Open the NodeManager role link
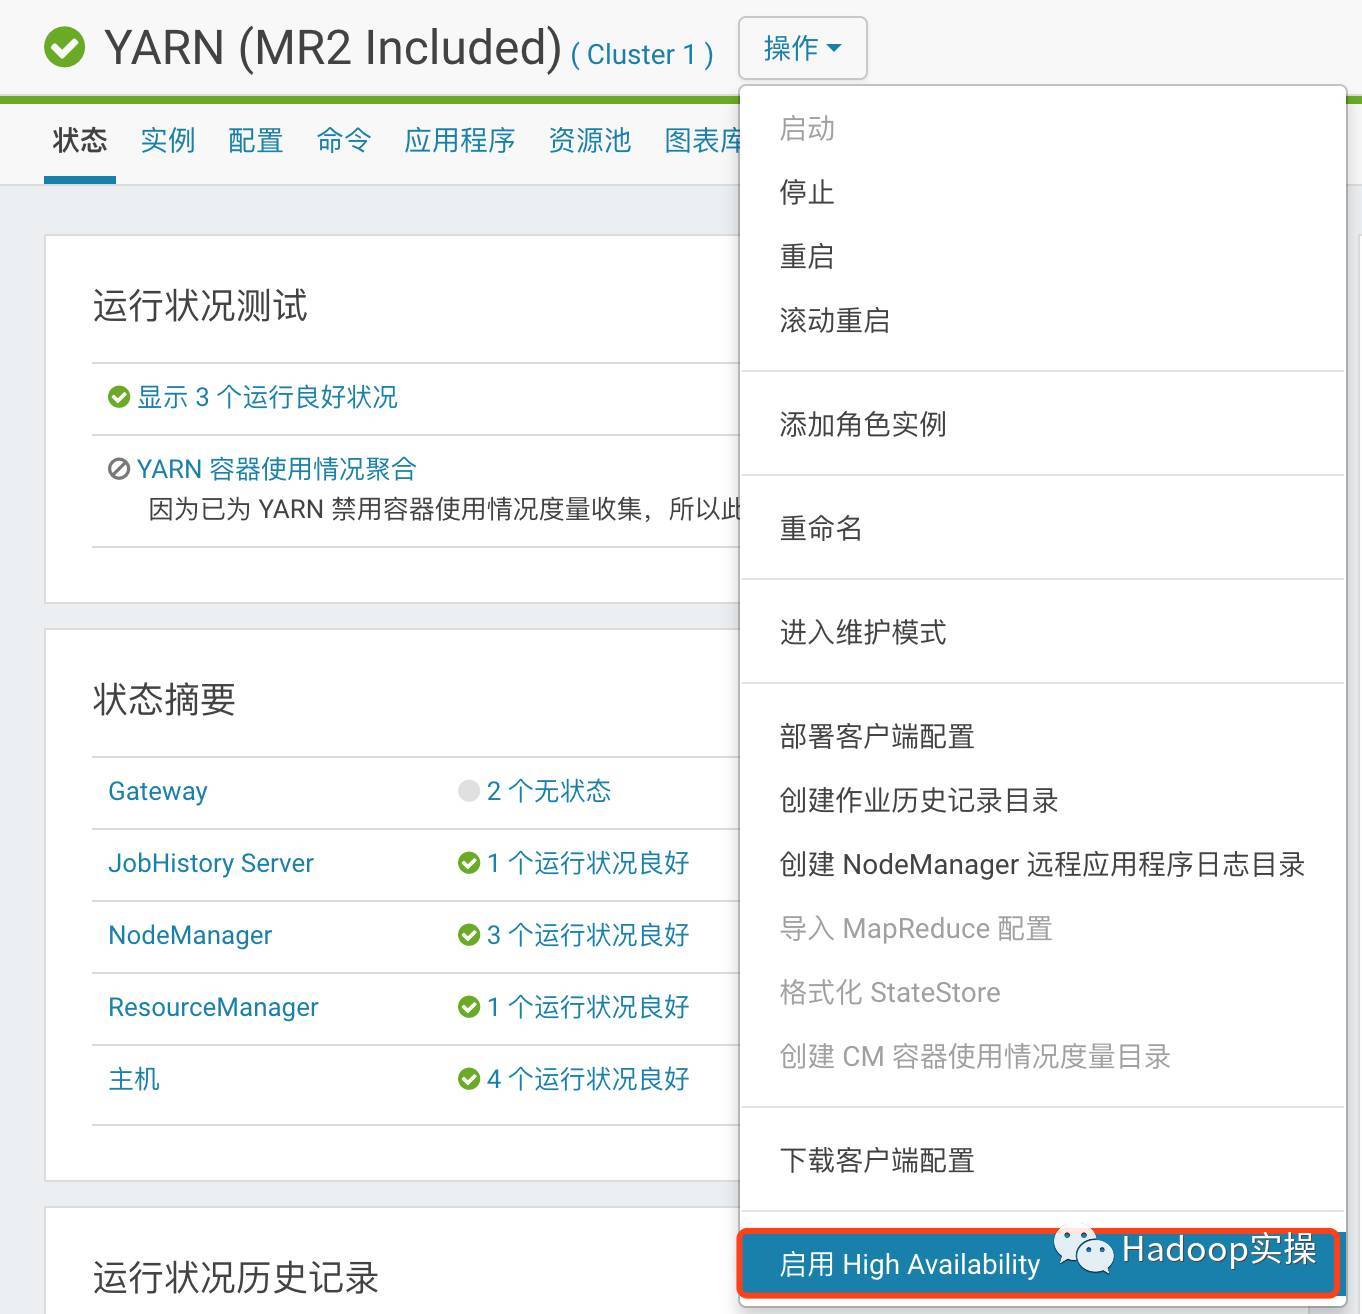 [190, 935]
